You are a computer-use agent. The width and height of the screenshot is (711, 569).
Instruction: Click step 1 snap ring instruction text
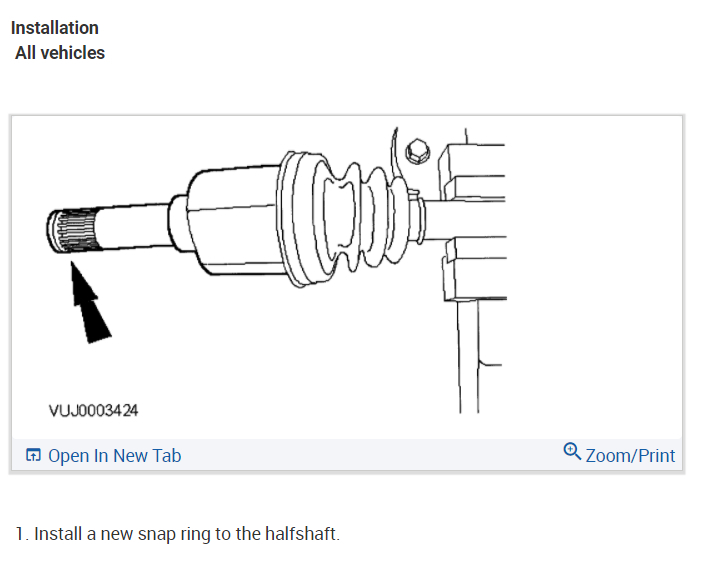(x=178, y=534)
